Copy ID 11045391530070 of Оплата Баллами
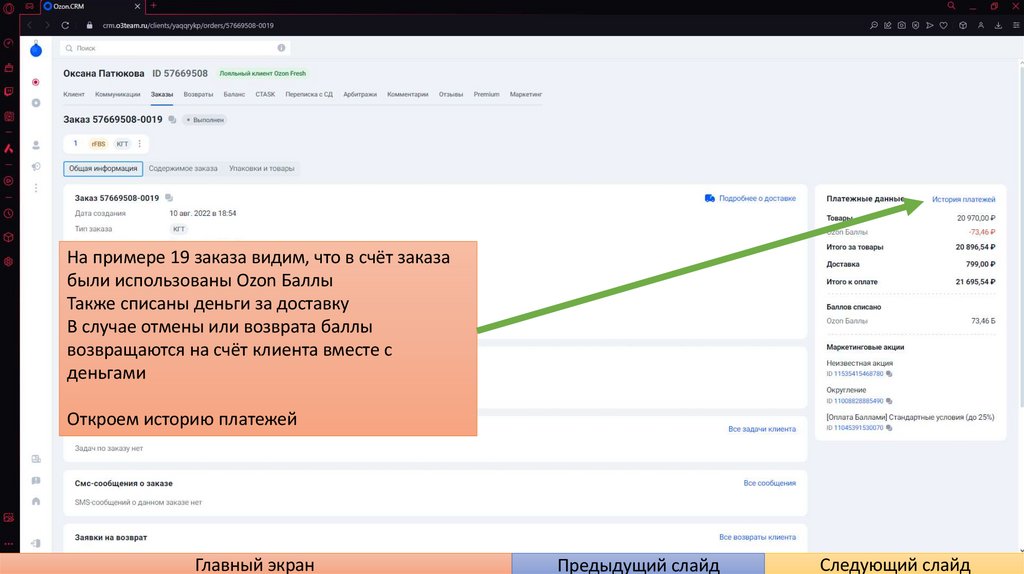Viewport: 1024px width, 574px height. (889, 428)
